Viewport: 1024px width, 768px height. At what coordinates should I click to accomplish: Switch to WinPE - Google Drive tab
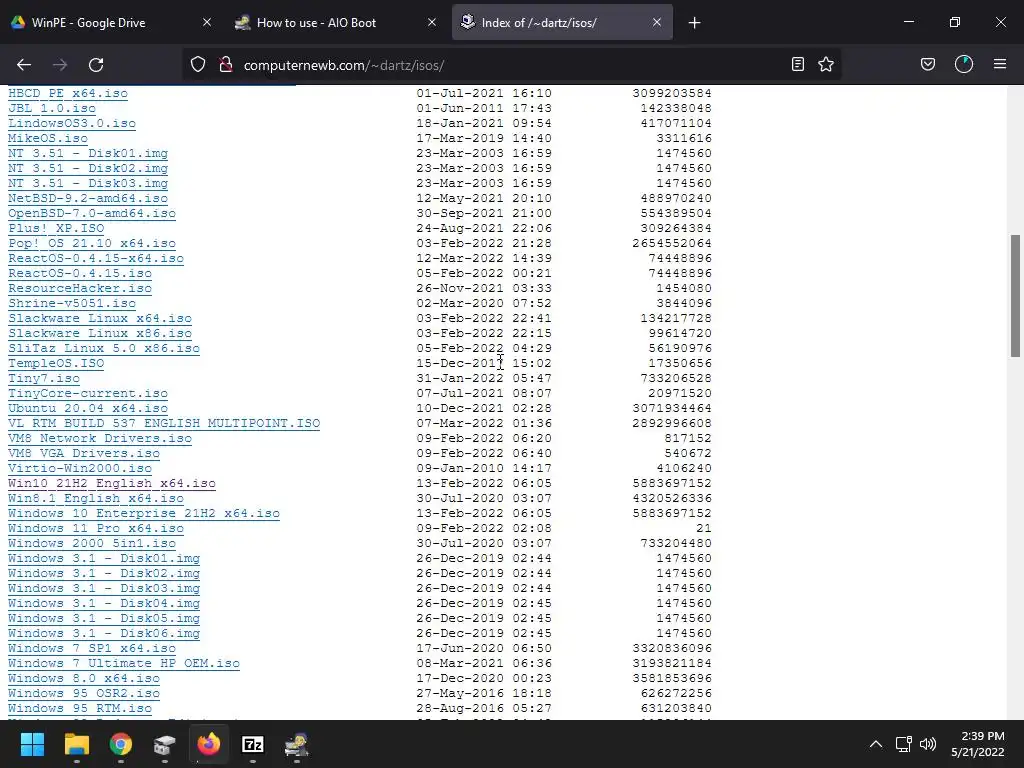coord(111,22)
